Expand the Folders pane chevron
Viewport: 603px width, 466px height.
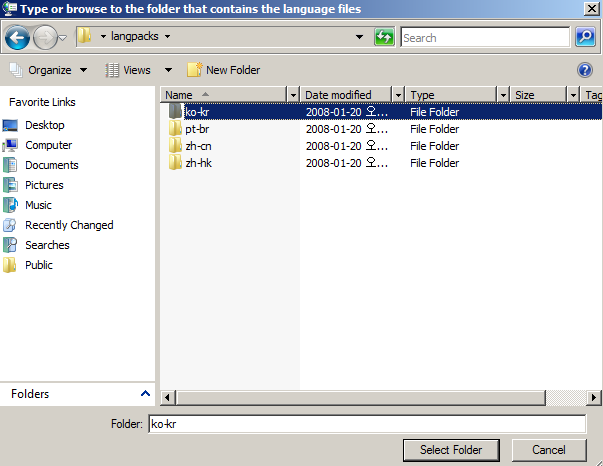pyautogui.click(x=145, y=393)
